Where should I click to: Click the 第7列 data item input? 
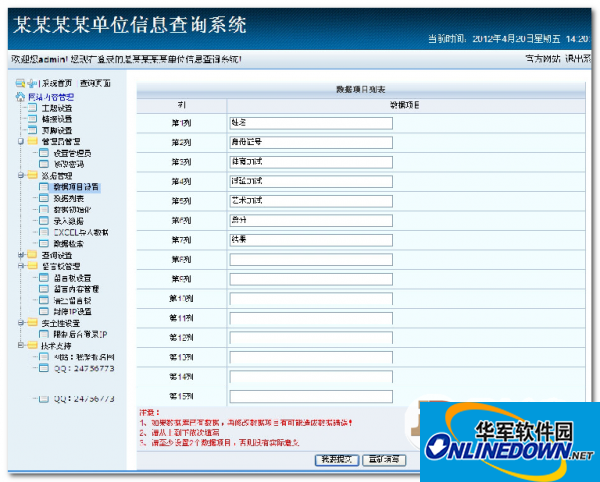pos(311,240)
